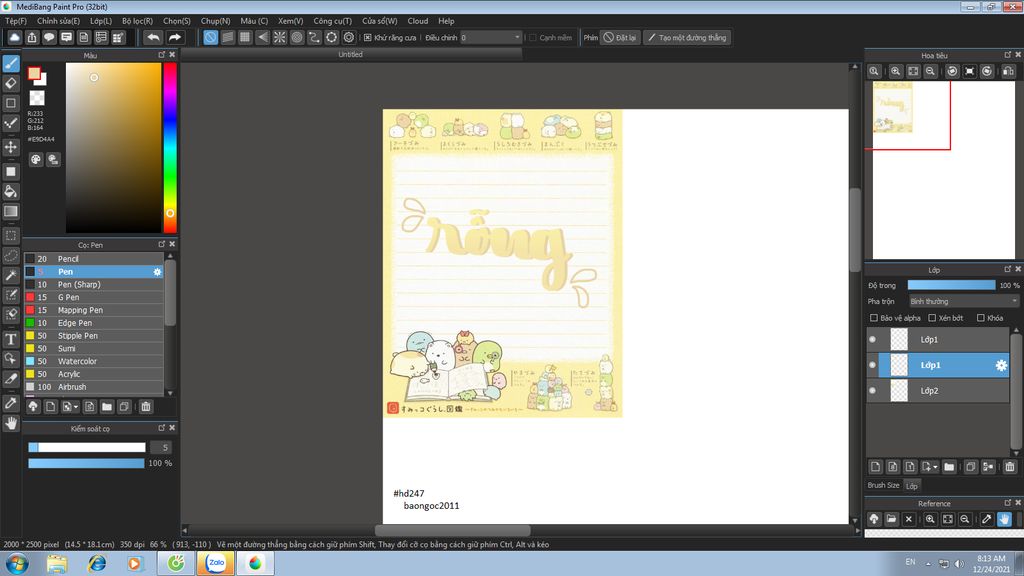This screenshot has height=576, width=1024.
Task: Open settings gear for selected layer Lớp1
Action: point(1000,365)
